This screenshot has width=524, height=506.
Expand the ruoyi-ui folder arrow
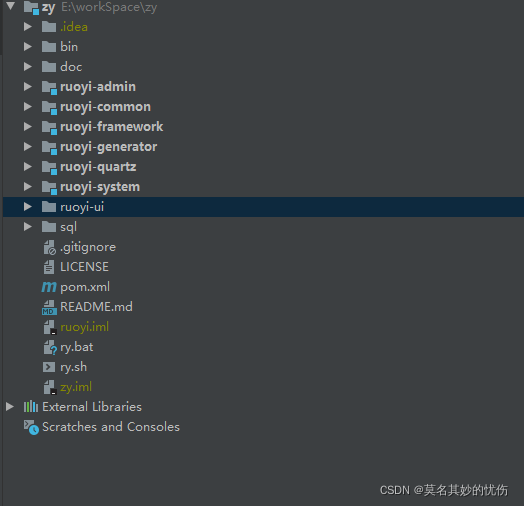coord(28,207)
